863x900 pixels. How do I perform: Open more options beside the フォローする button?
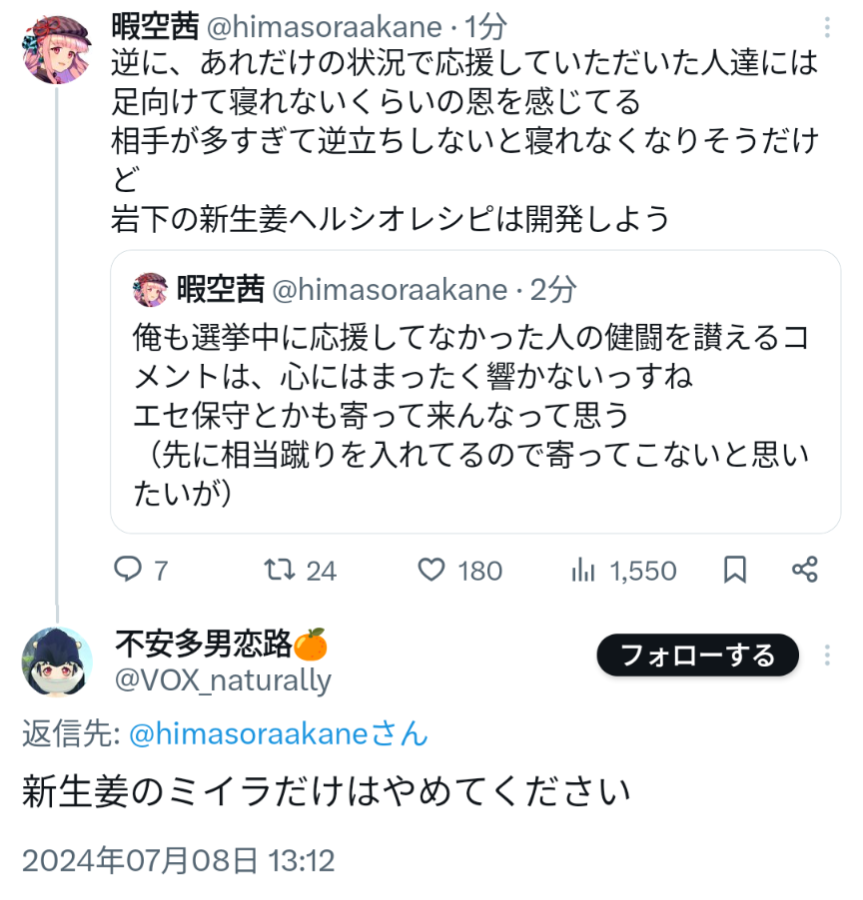[827, 656]
